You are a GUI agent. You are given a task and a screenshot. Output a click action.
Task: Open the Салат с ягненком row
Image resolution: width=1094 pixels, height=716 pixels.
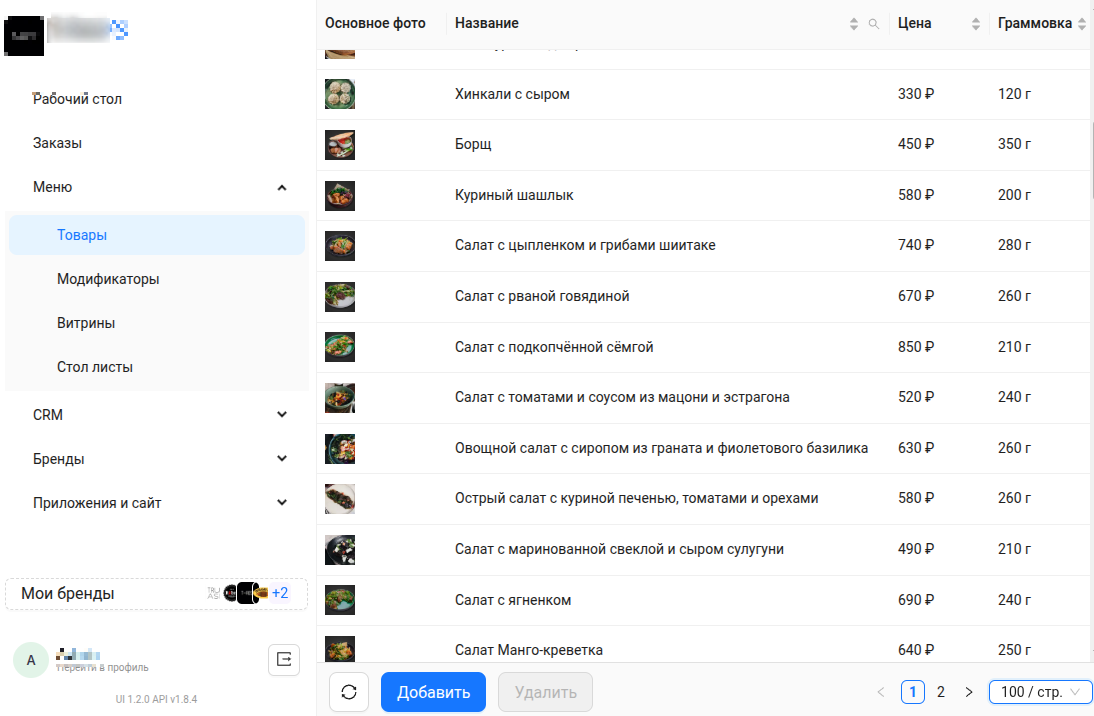click(x=513, y=600)
